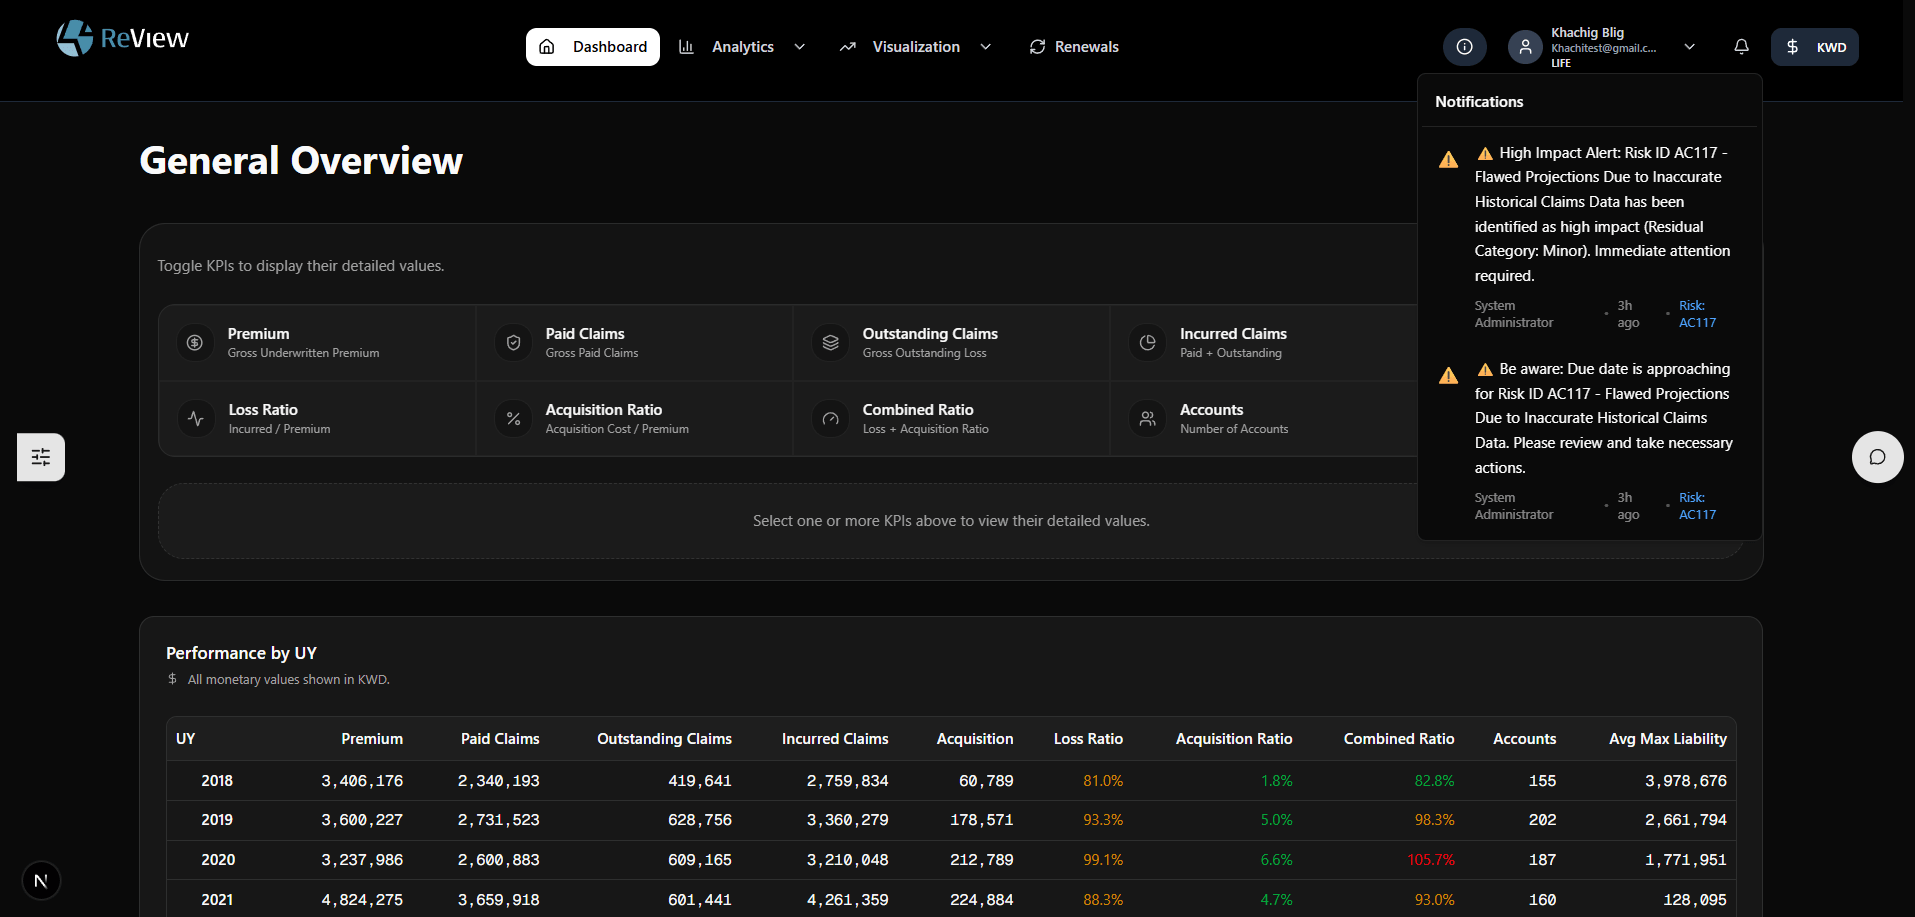Click the notification bell icon
1915x917 pixels.
[1741, 46]
